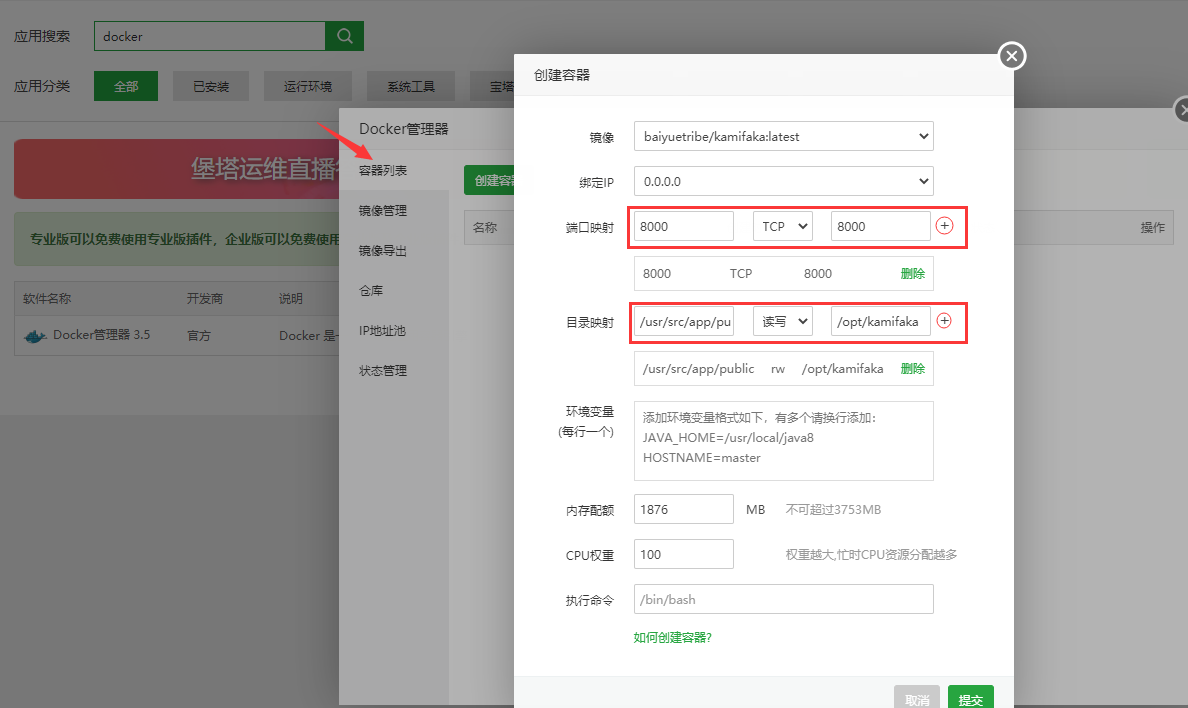Click the green search magnifier icon

click(344, 35)
